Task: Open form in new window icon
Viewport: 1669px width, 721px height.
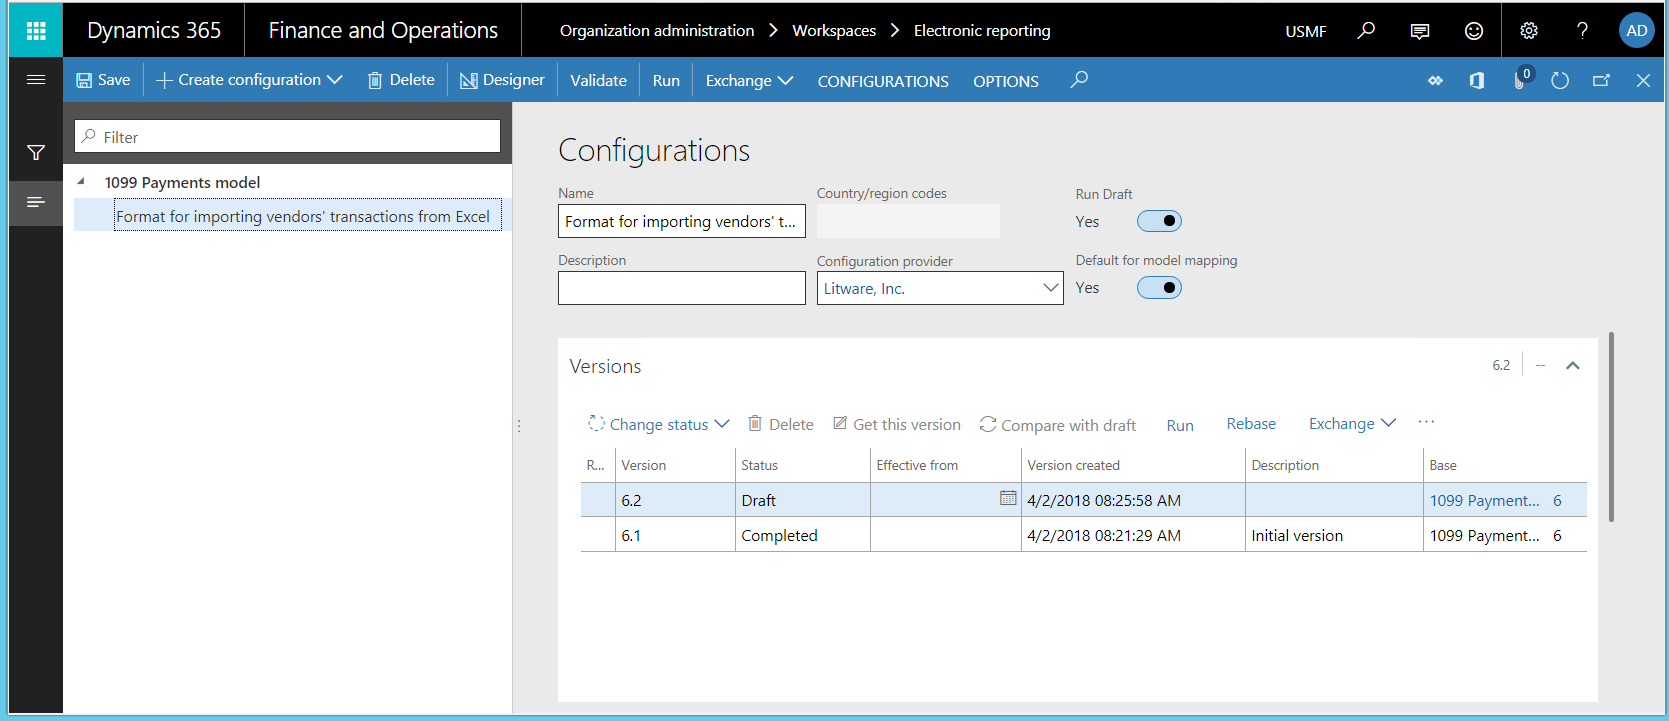Action: [1601, 81]
